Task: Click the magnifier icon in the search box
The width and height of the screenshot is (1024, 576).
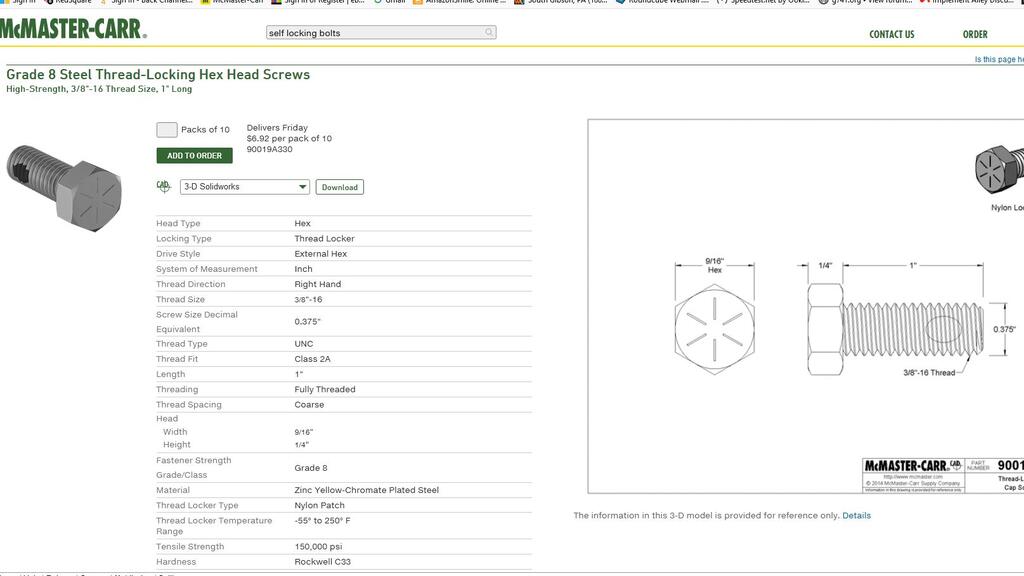Action: point(488,33)
